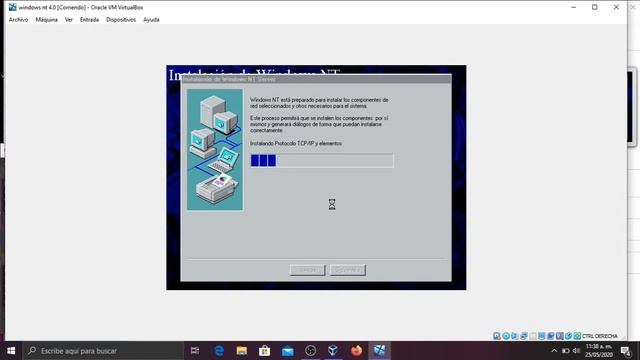640x360 pixels.
Task: Click the network computers illustration in the wizard
Action: click(x=215, y=150)
